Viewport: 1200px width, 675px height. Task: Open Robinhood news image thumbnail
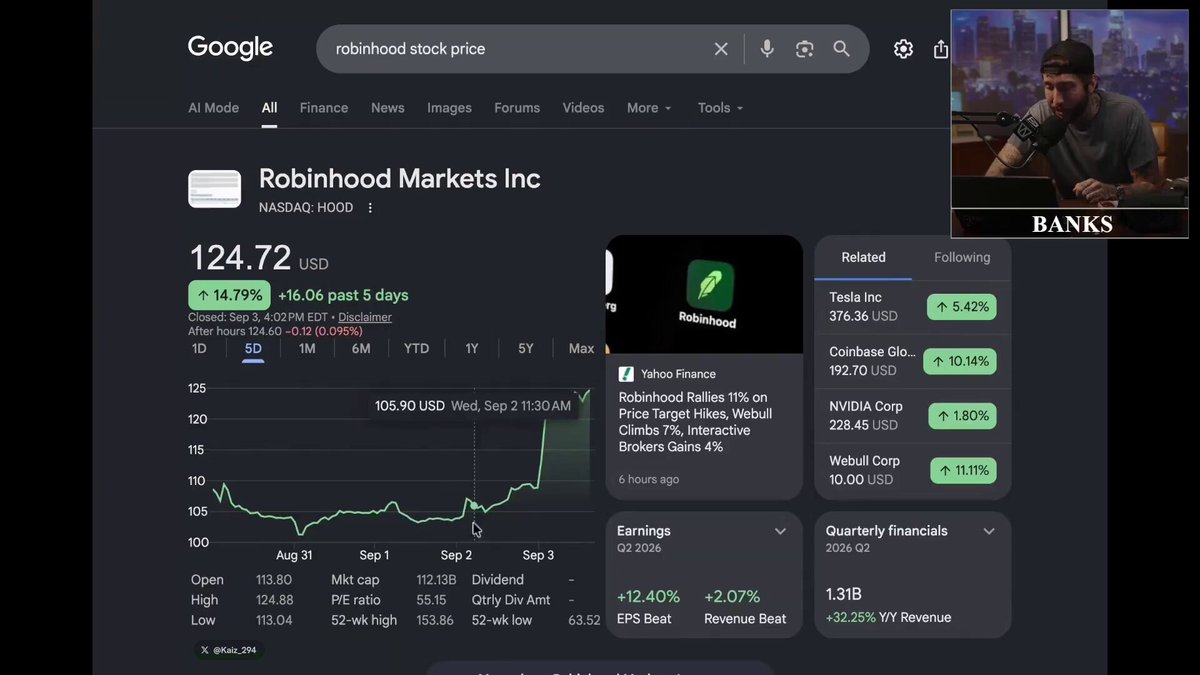coord(704,294)
